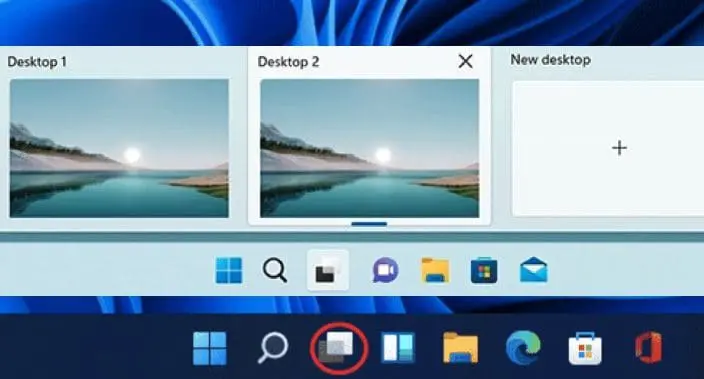
Task: Open Microsoft Store on light taskbar
Action: 484,270
